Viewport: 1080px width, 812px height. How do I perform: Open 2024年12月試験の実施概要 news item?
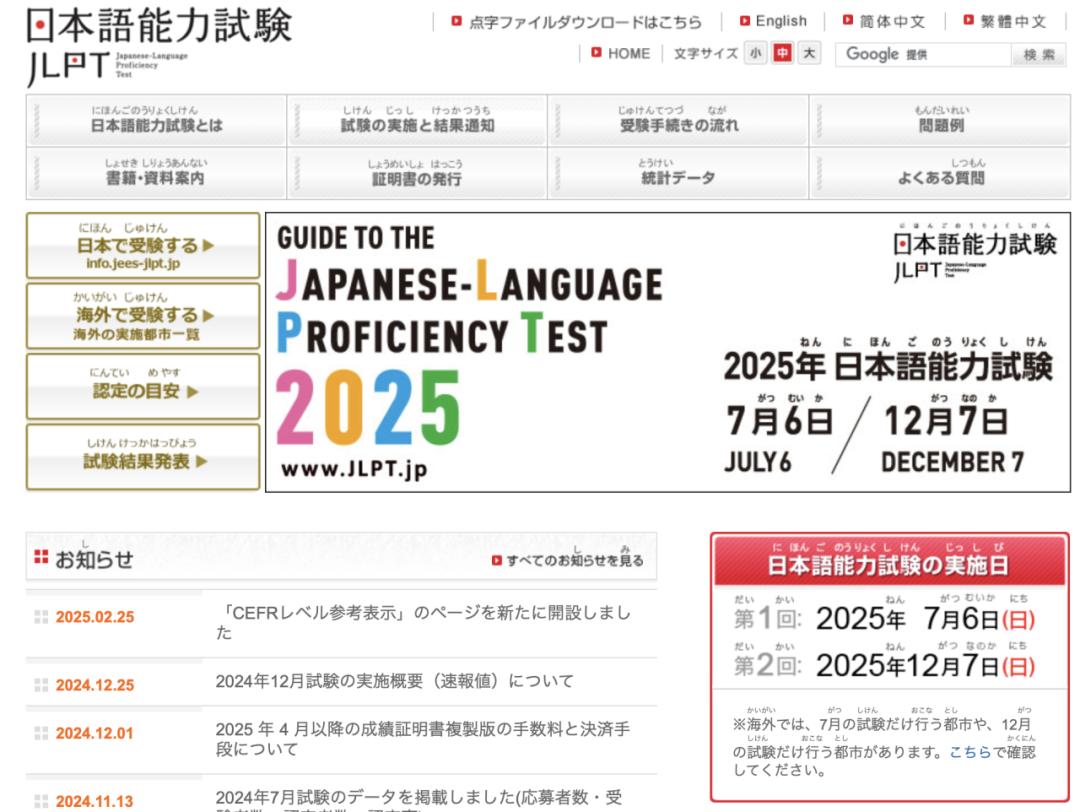[x=394, y=681]
